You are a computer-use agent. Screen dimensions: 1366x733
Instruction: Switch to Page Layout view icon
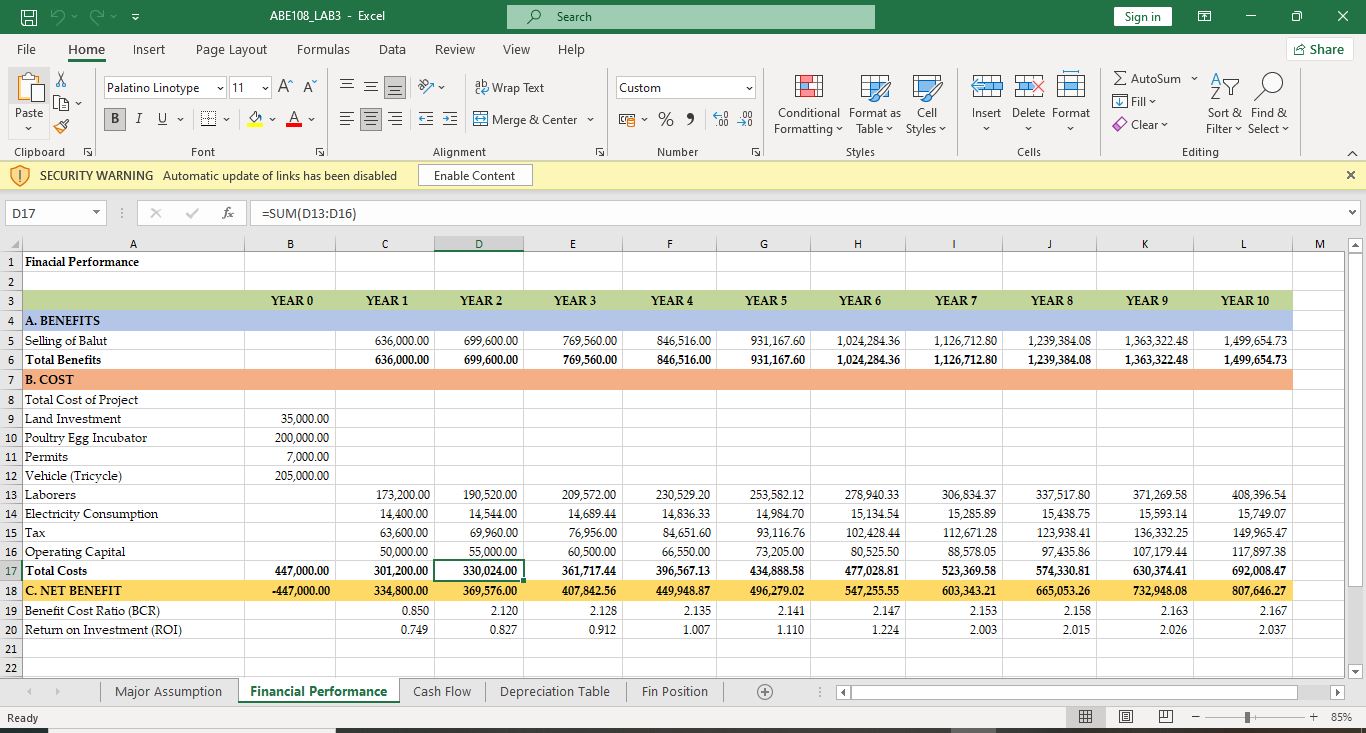pyautogui.click(x=1124, y=717)
